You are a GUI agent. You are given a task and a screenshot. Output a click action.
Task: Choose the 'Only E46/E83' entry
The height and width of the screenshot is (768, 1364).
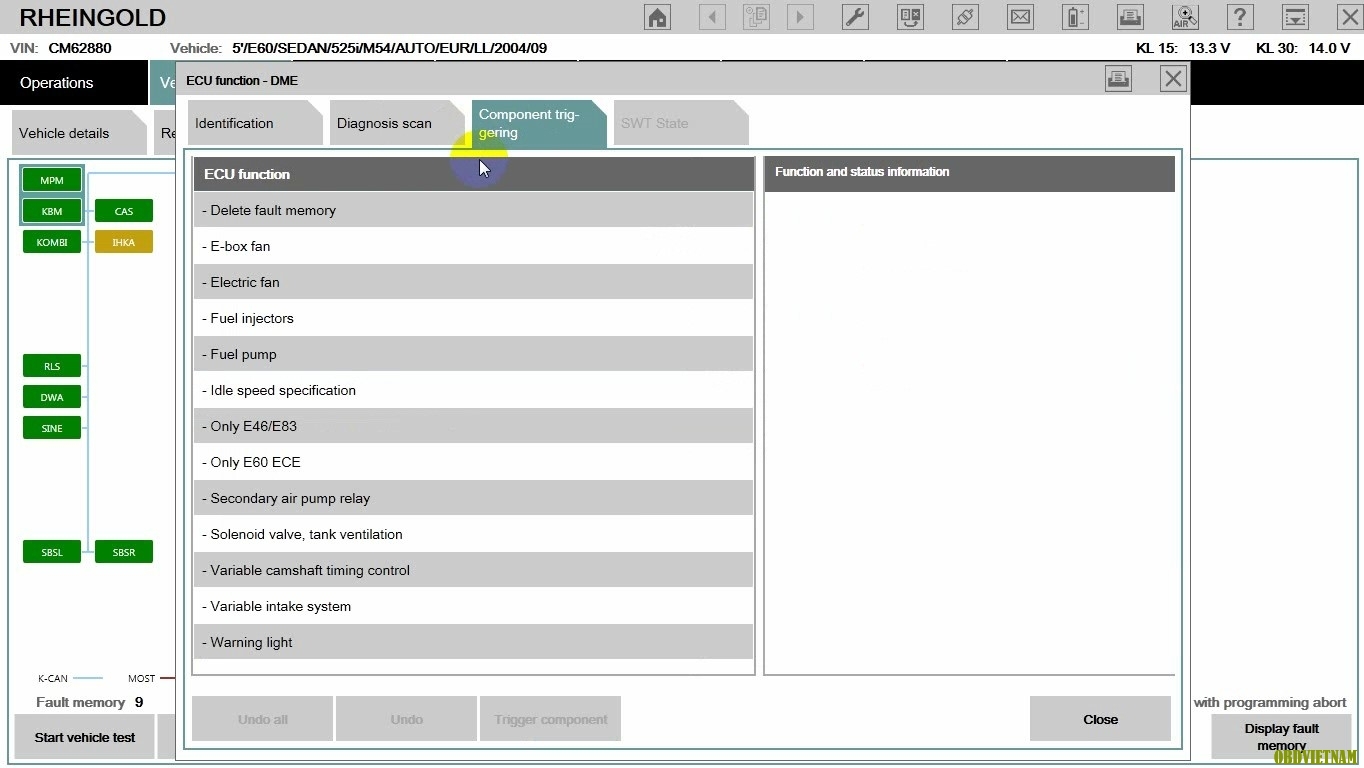coord(473,426)
